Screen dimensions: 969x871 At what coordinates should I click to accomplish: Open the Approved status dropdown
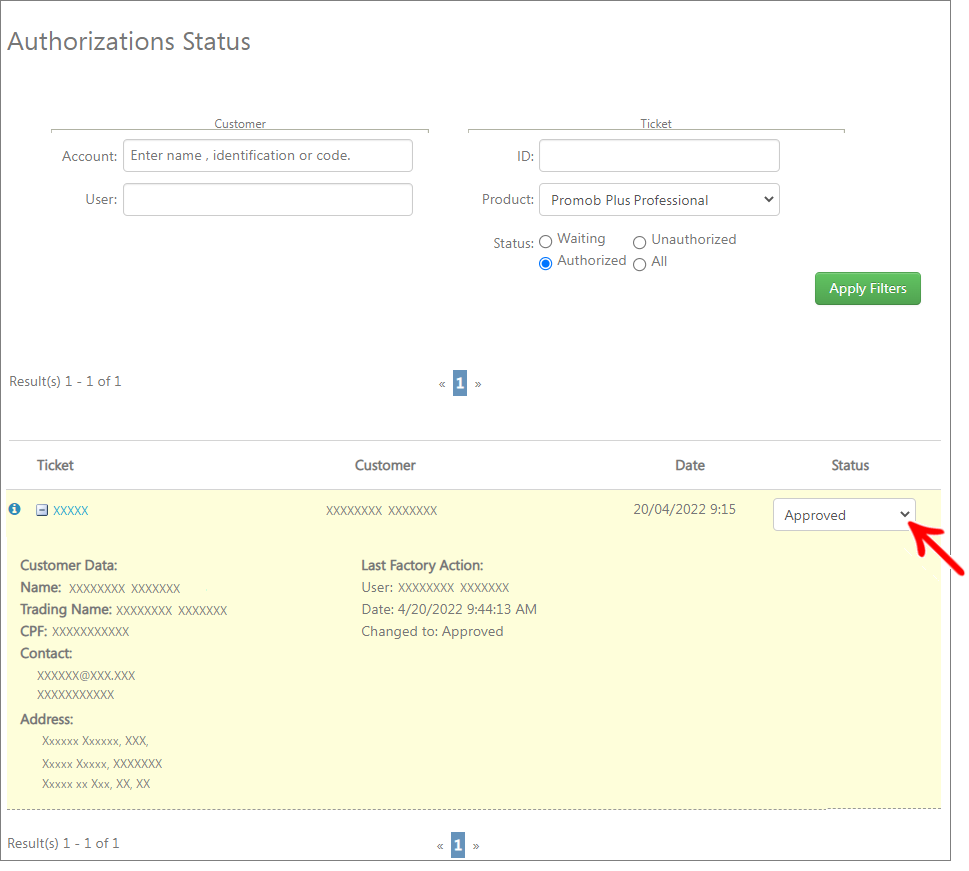[844, 515]
